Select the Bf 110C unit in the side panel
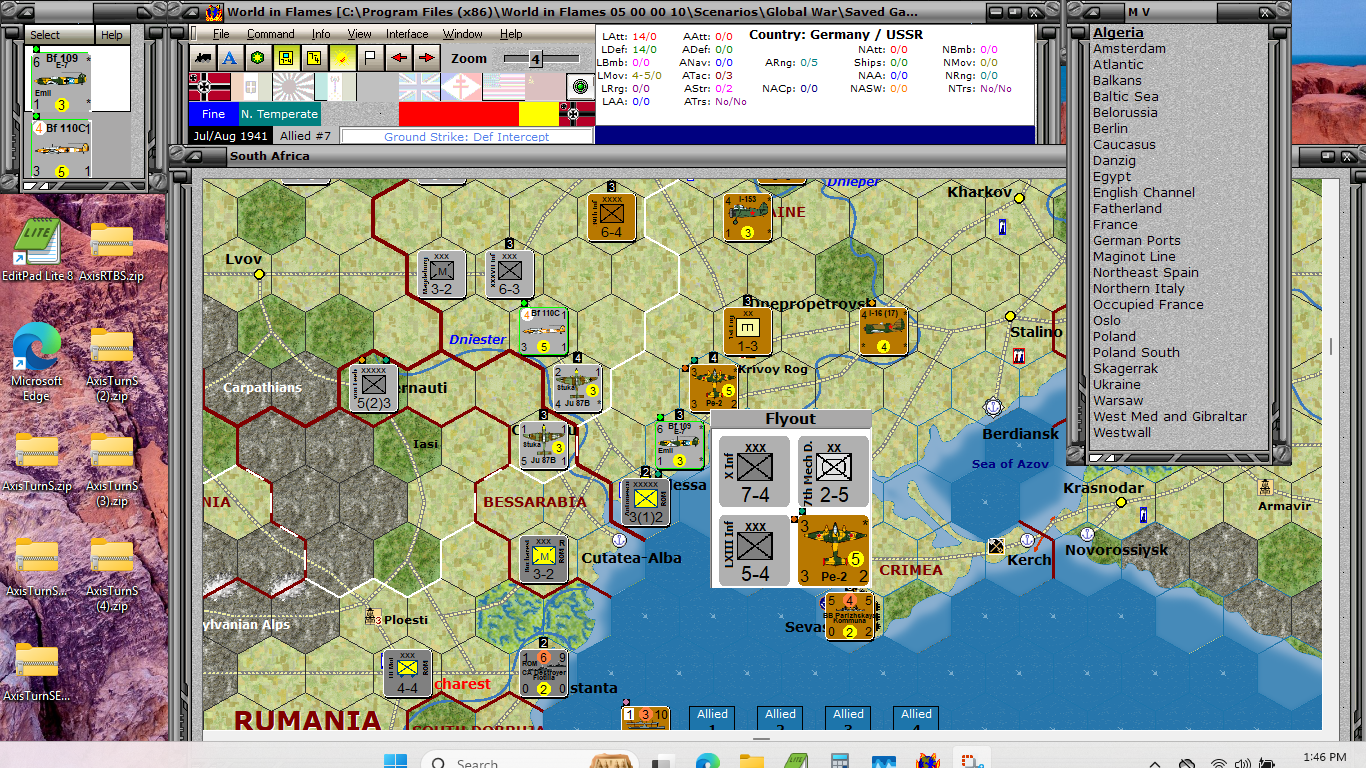The height and width of the screenshot is (768, 1366). click(x=59, y=150)
